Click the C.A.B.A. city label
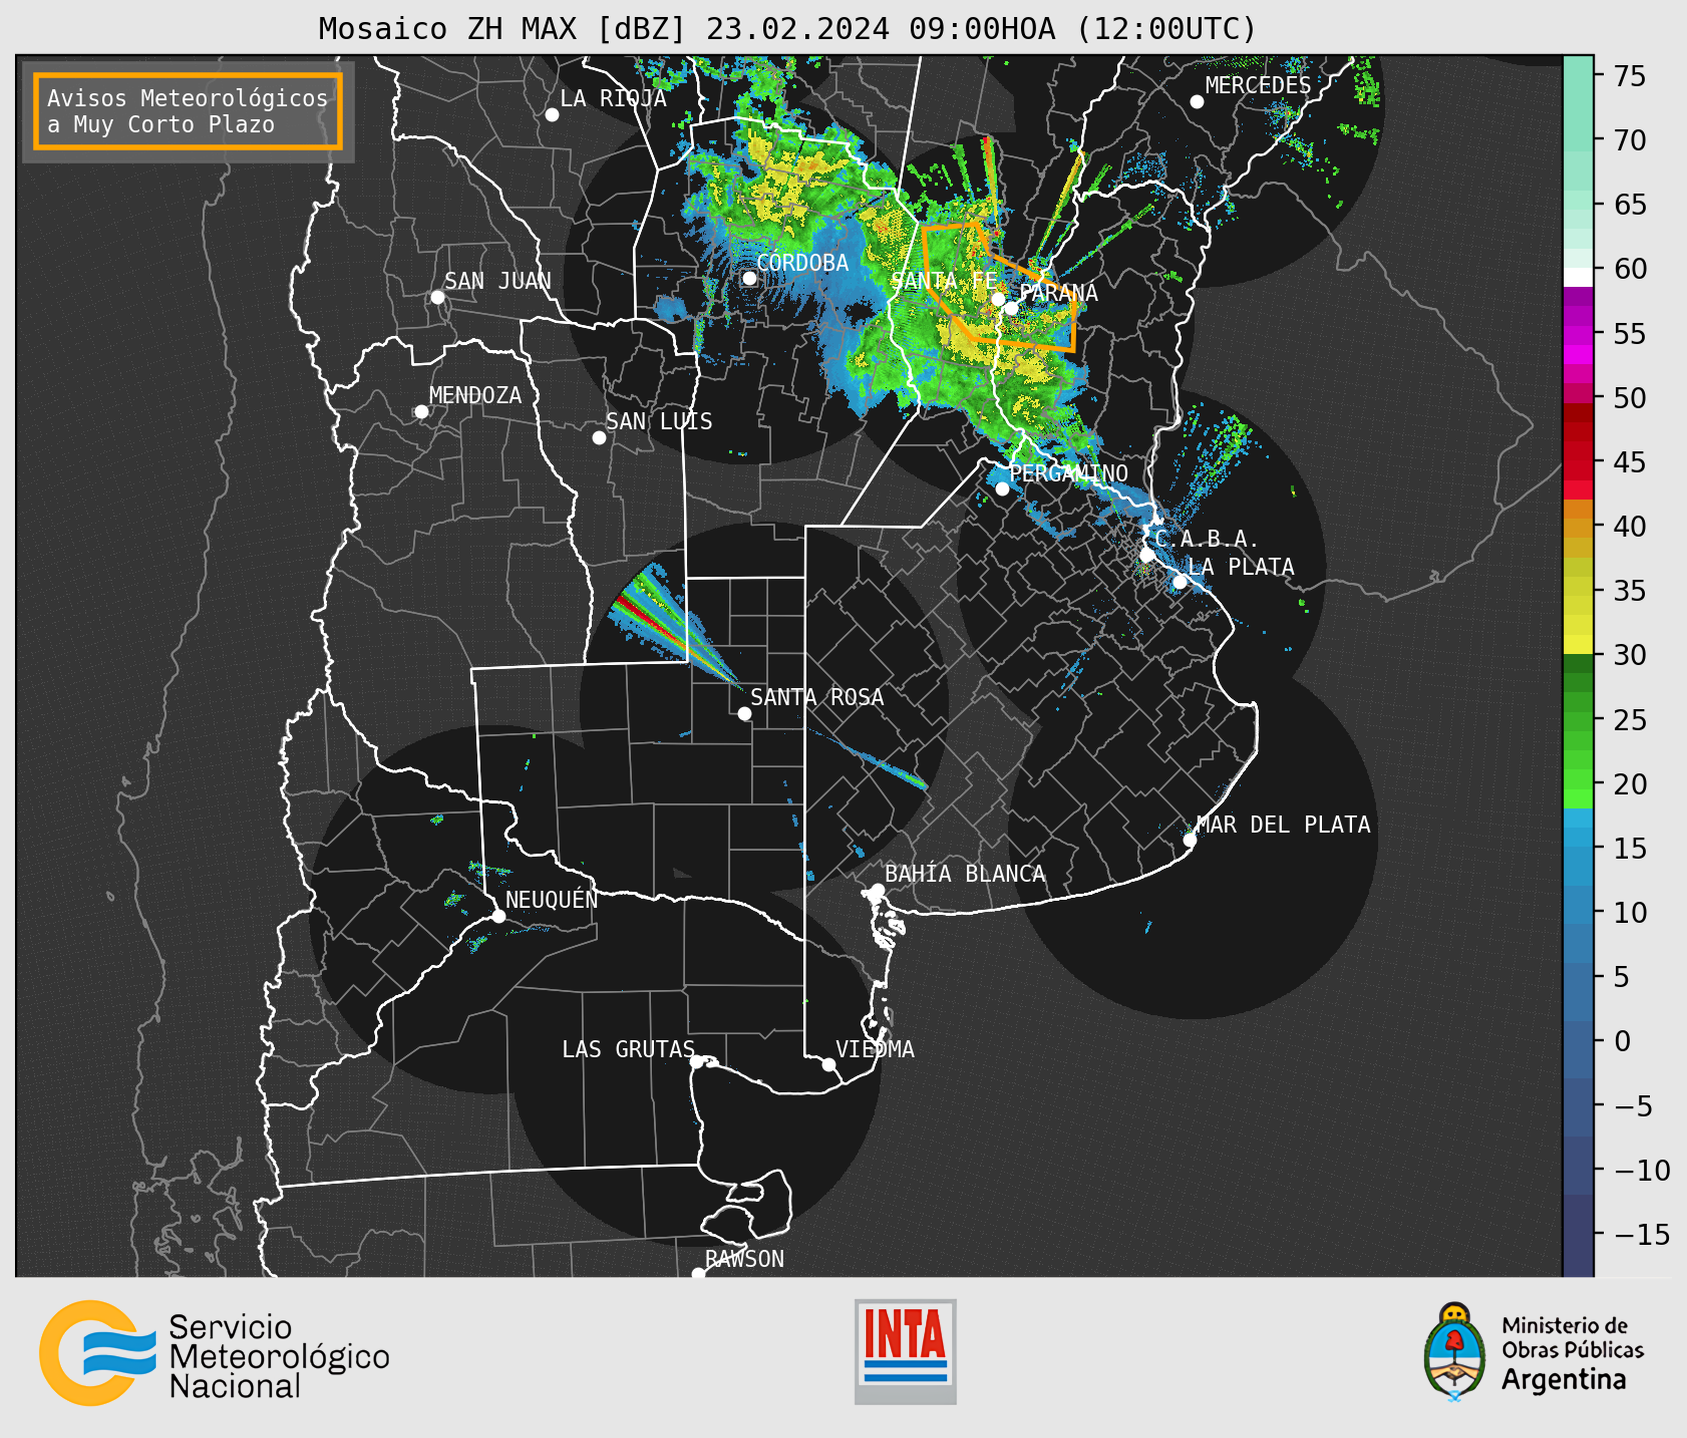Screen dimensions: 1687x1438 tap(1207, 539)
